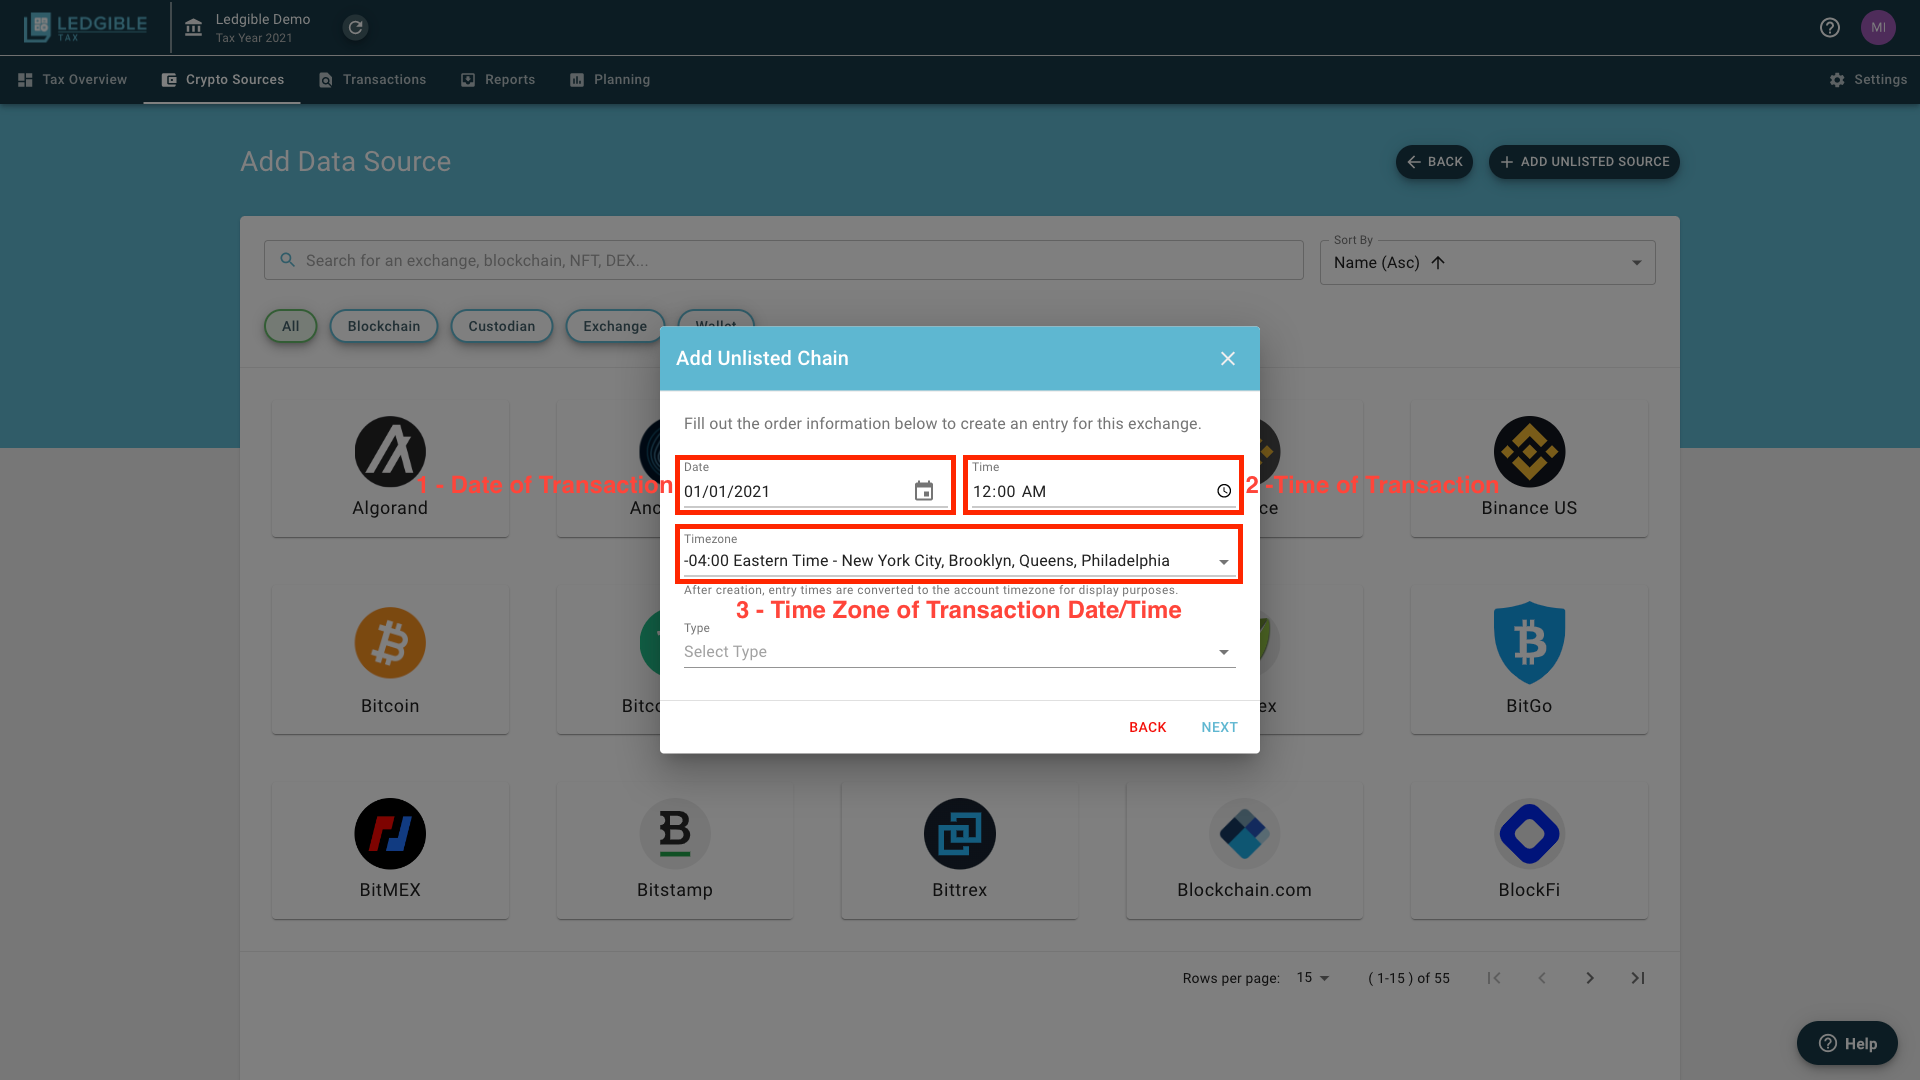Click NEXT in the dialog
Viewport: 1920px width, 1080px height.
click(x=1219, y=727)
